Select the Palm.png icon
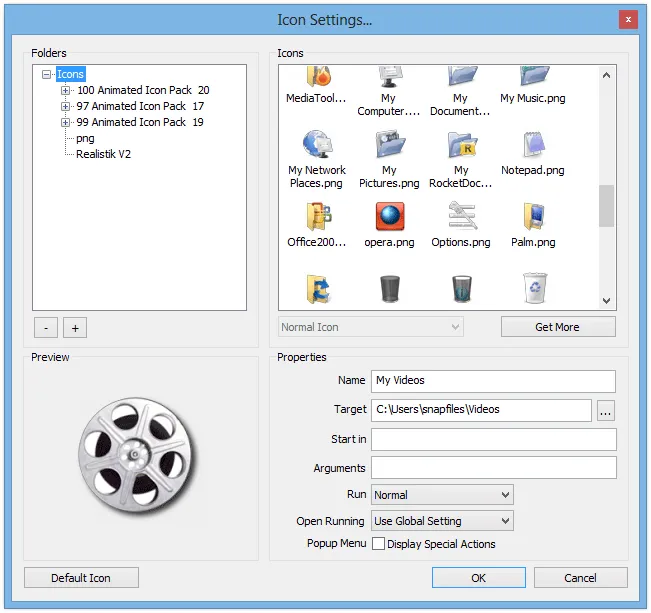Screen dimensions: 651x613 click(534, 216)
